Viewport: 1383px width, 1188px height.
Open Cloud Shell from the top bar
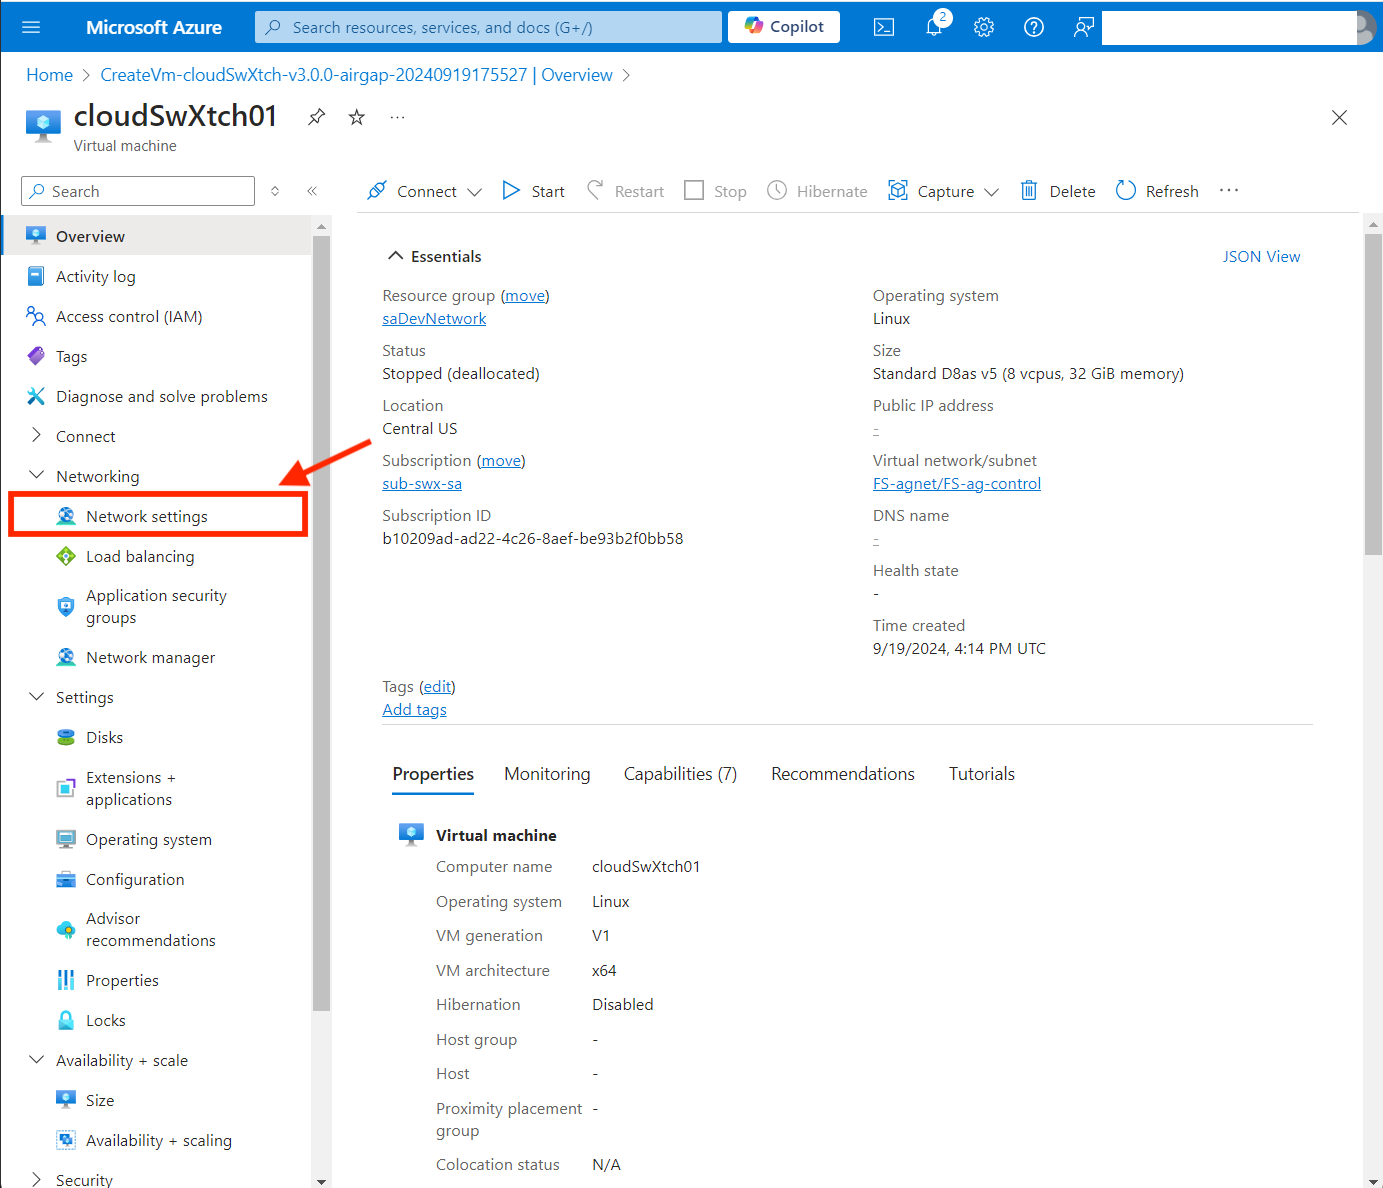click(x=884, y=27)
